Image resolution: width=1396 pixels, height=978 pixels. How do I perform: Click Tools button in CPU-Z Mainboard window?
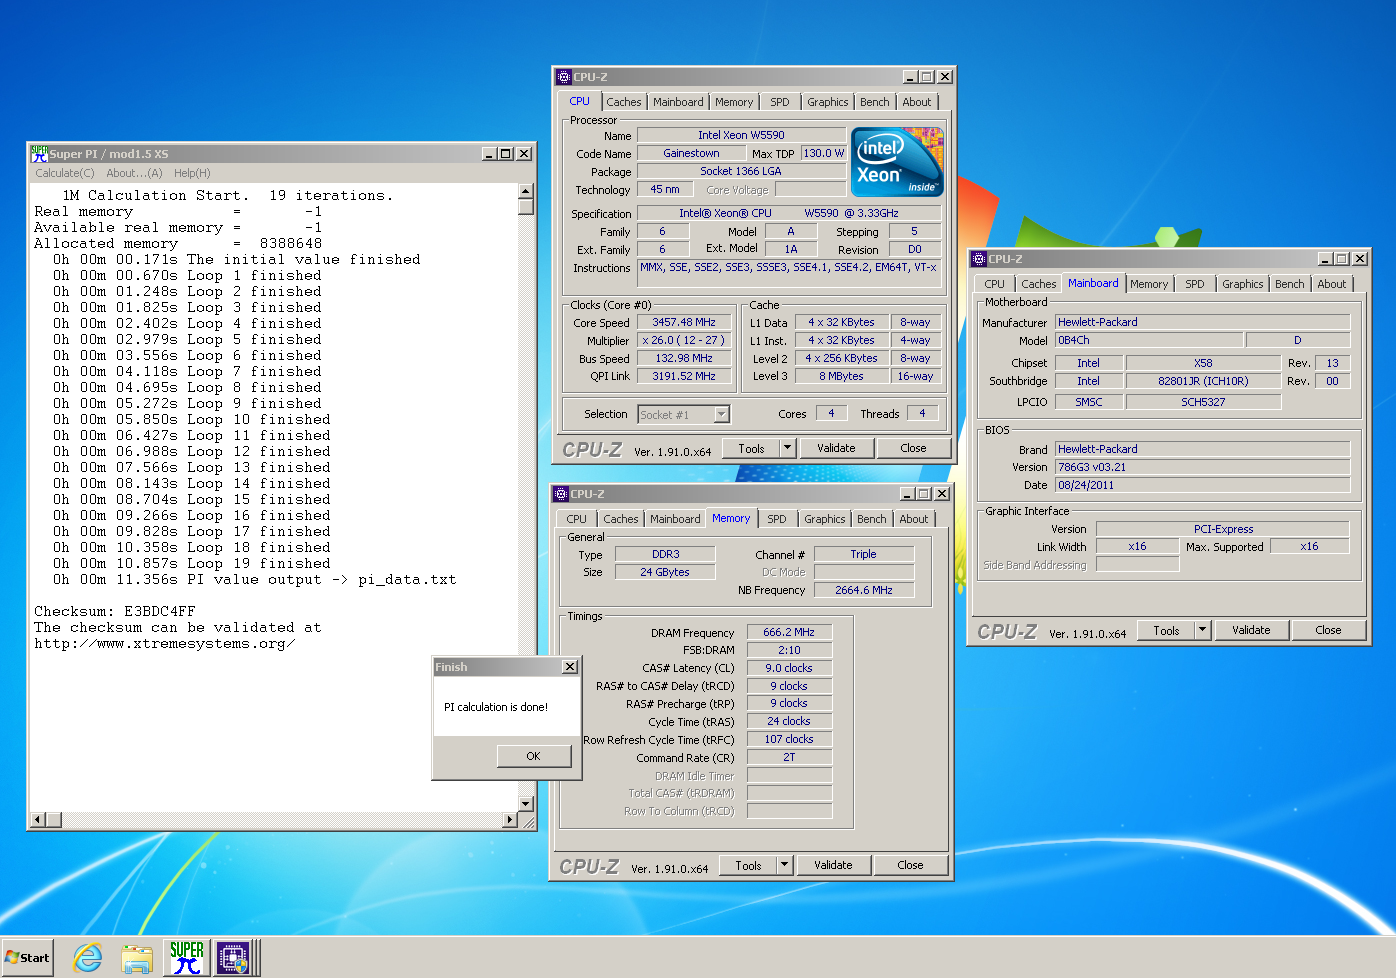point(1166,630)
